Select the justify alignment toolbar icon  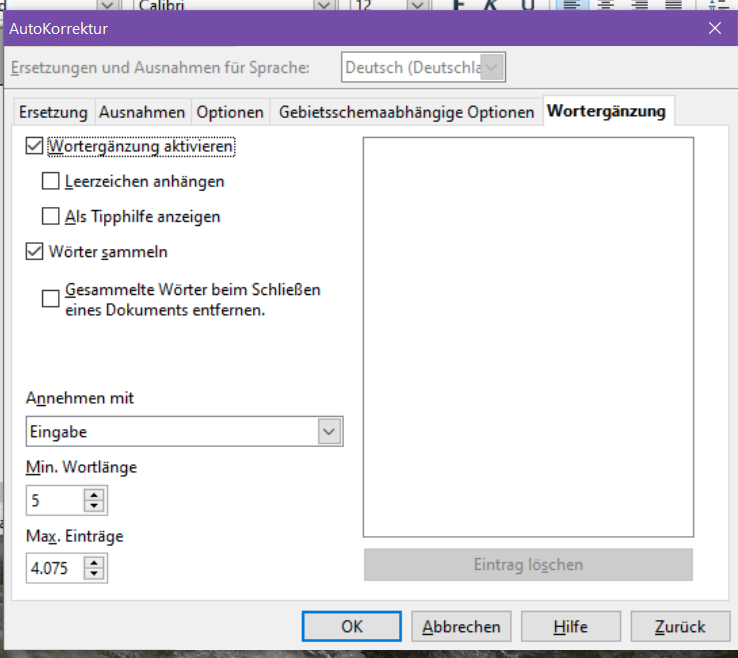[673, 5]
